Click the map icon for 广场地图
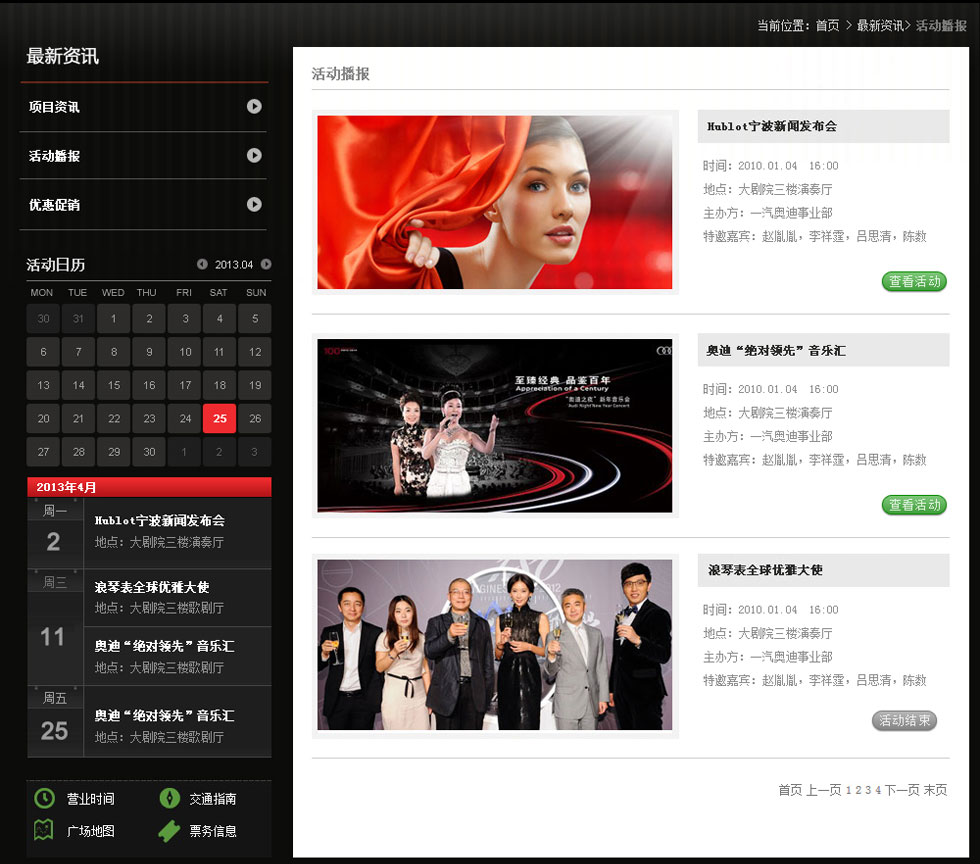This screenshot has width=980, height=864. coord(44,830)
